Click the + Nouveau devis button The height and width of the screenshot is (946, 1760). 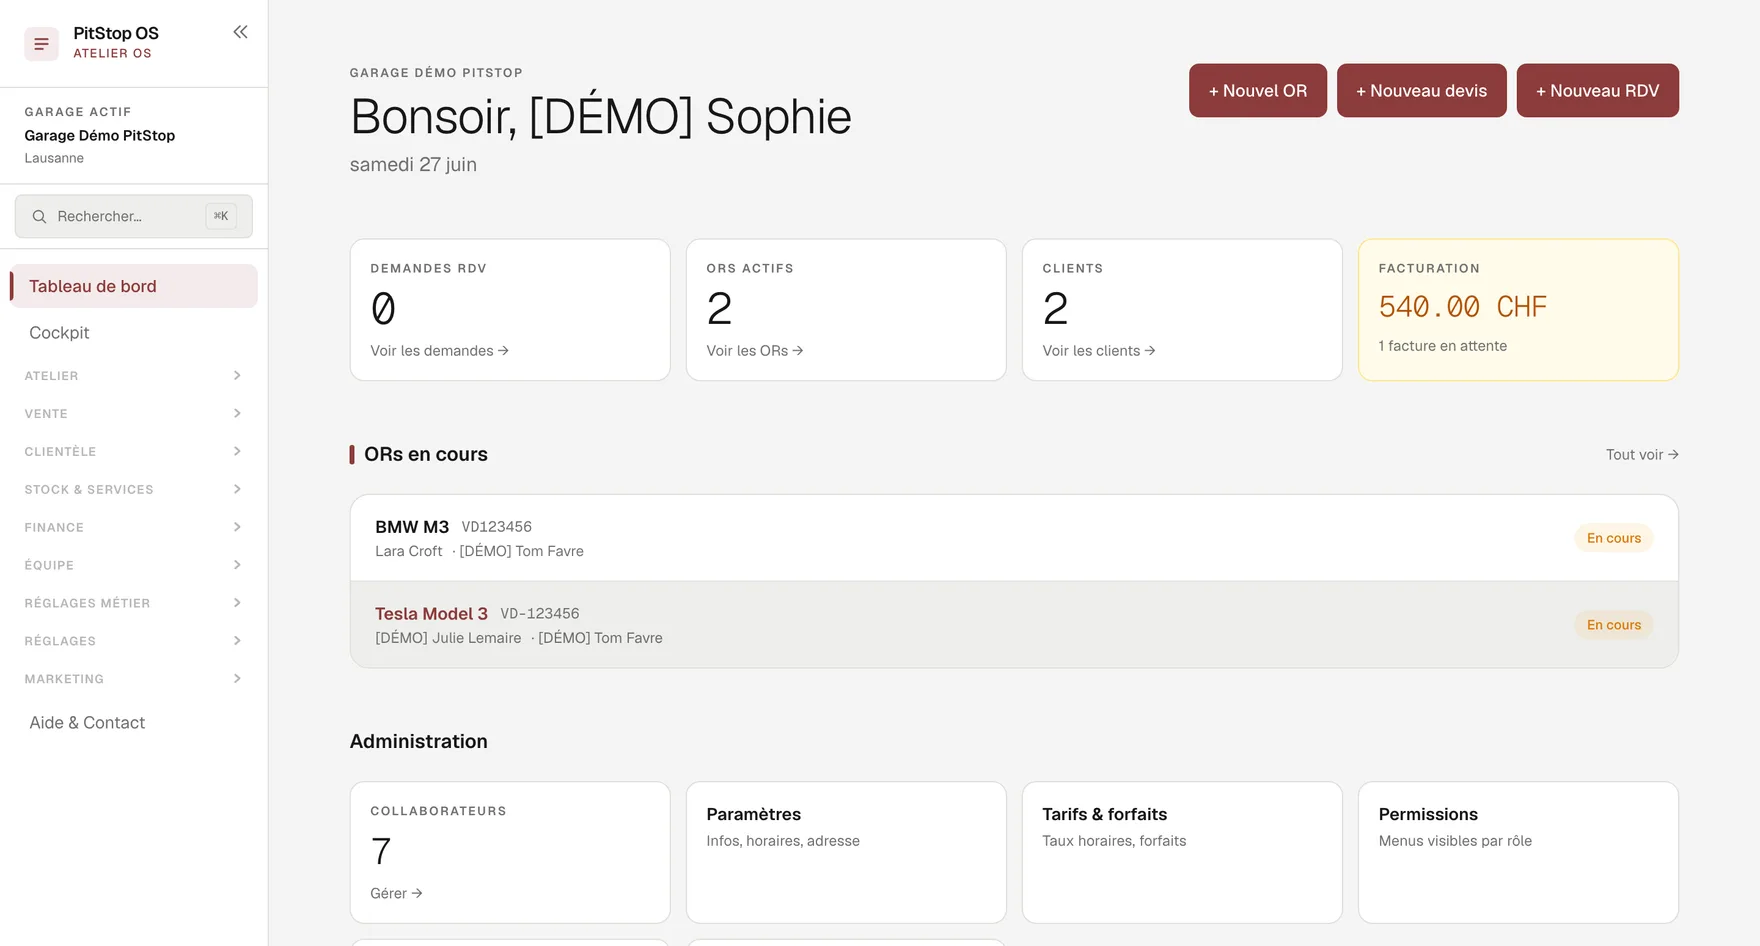coord(1421,91)
